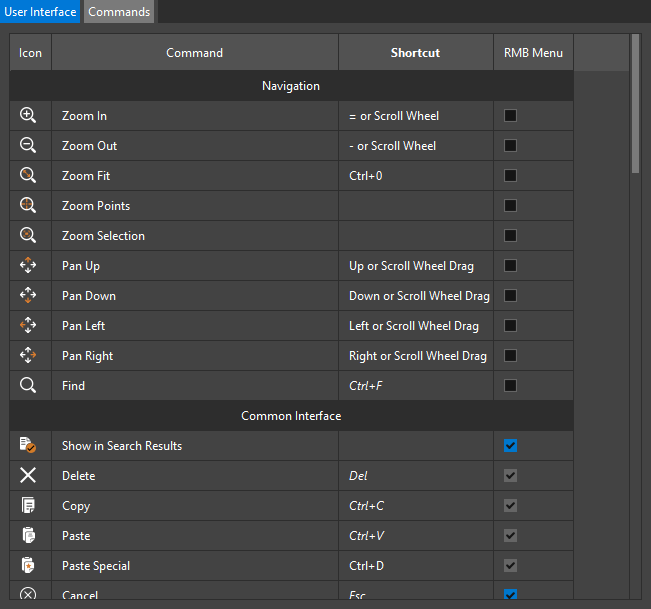The width and height of the screenshot is (651, 609).
Task: Click the Copy icon
Action: (x=28, y=505)
